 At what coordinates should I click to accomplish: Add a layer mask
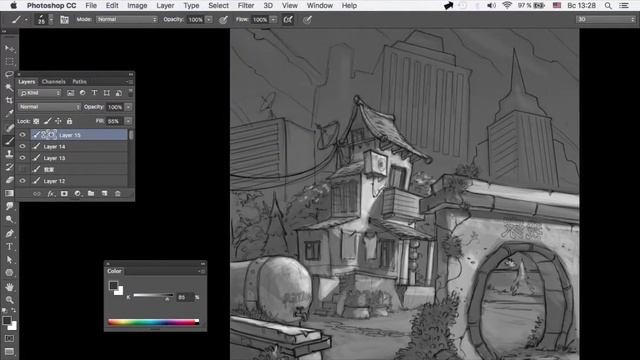(64, 194)
